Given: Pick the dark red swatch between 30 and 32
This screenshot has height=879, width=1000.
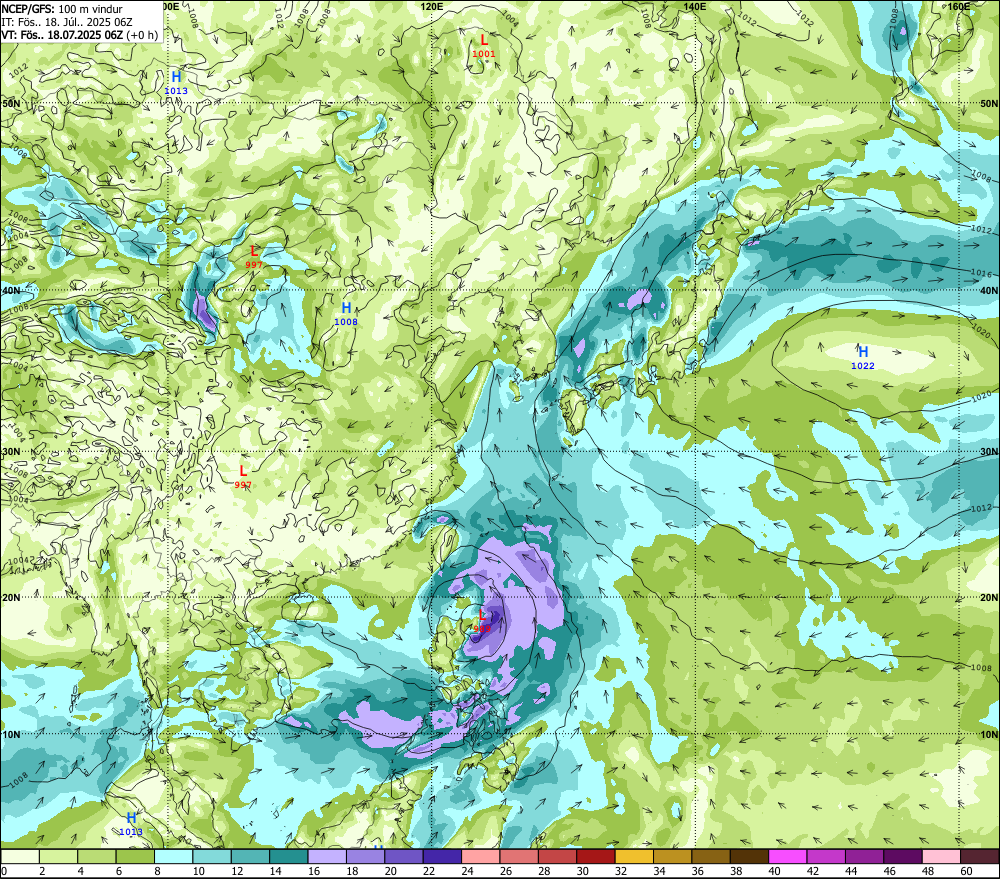Looking at the screenshot, I should [x=596, y=856].
